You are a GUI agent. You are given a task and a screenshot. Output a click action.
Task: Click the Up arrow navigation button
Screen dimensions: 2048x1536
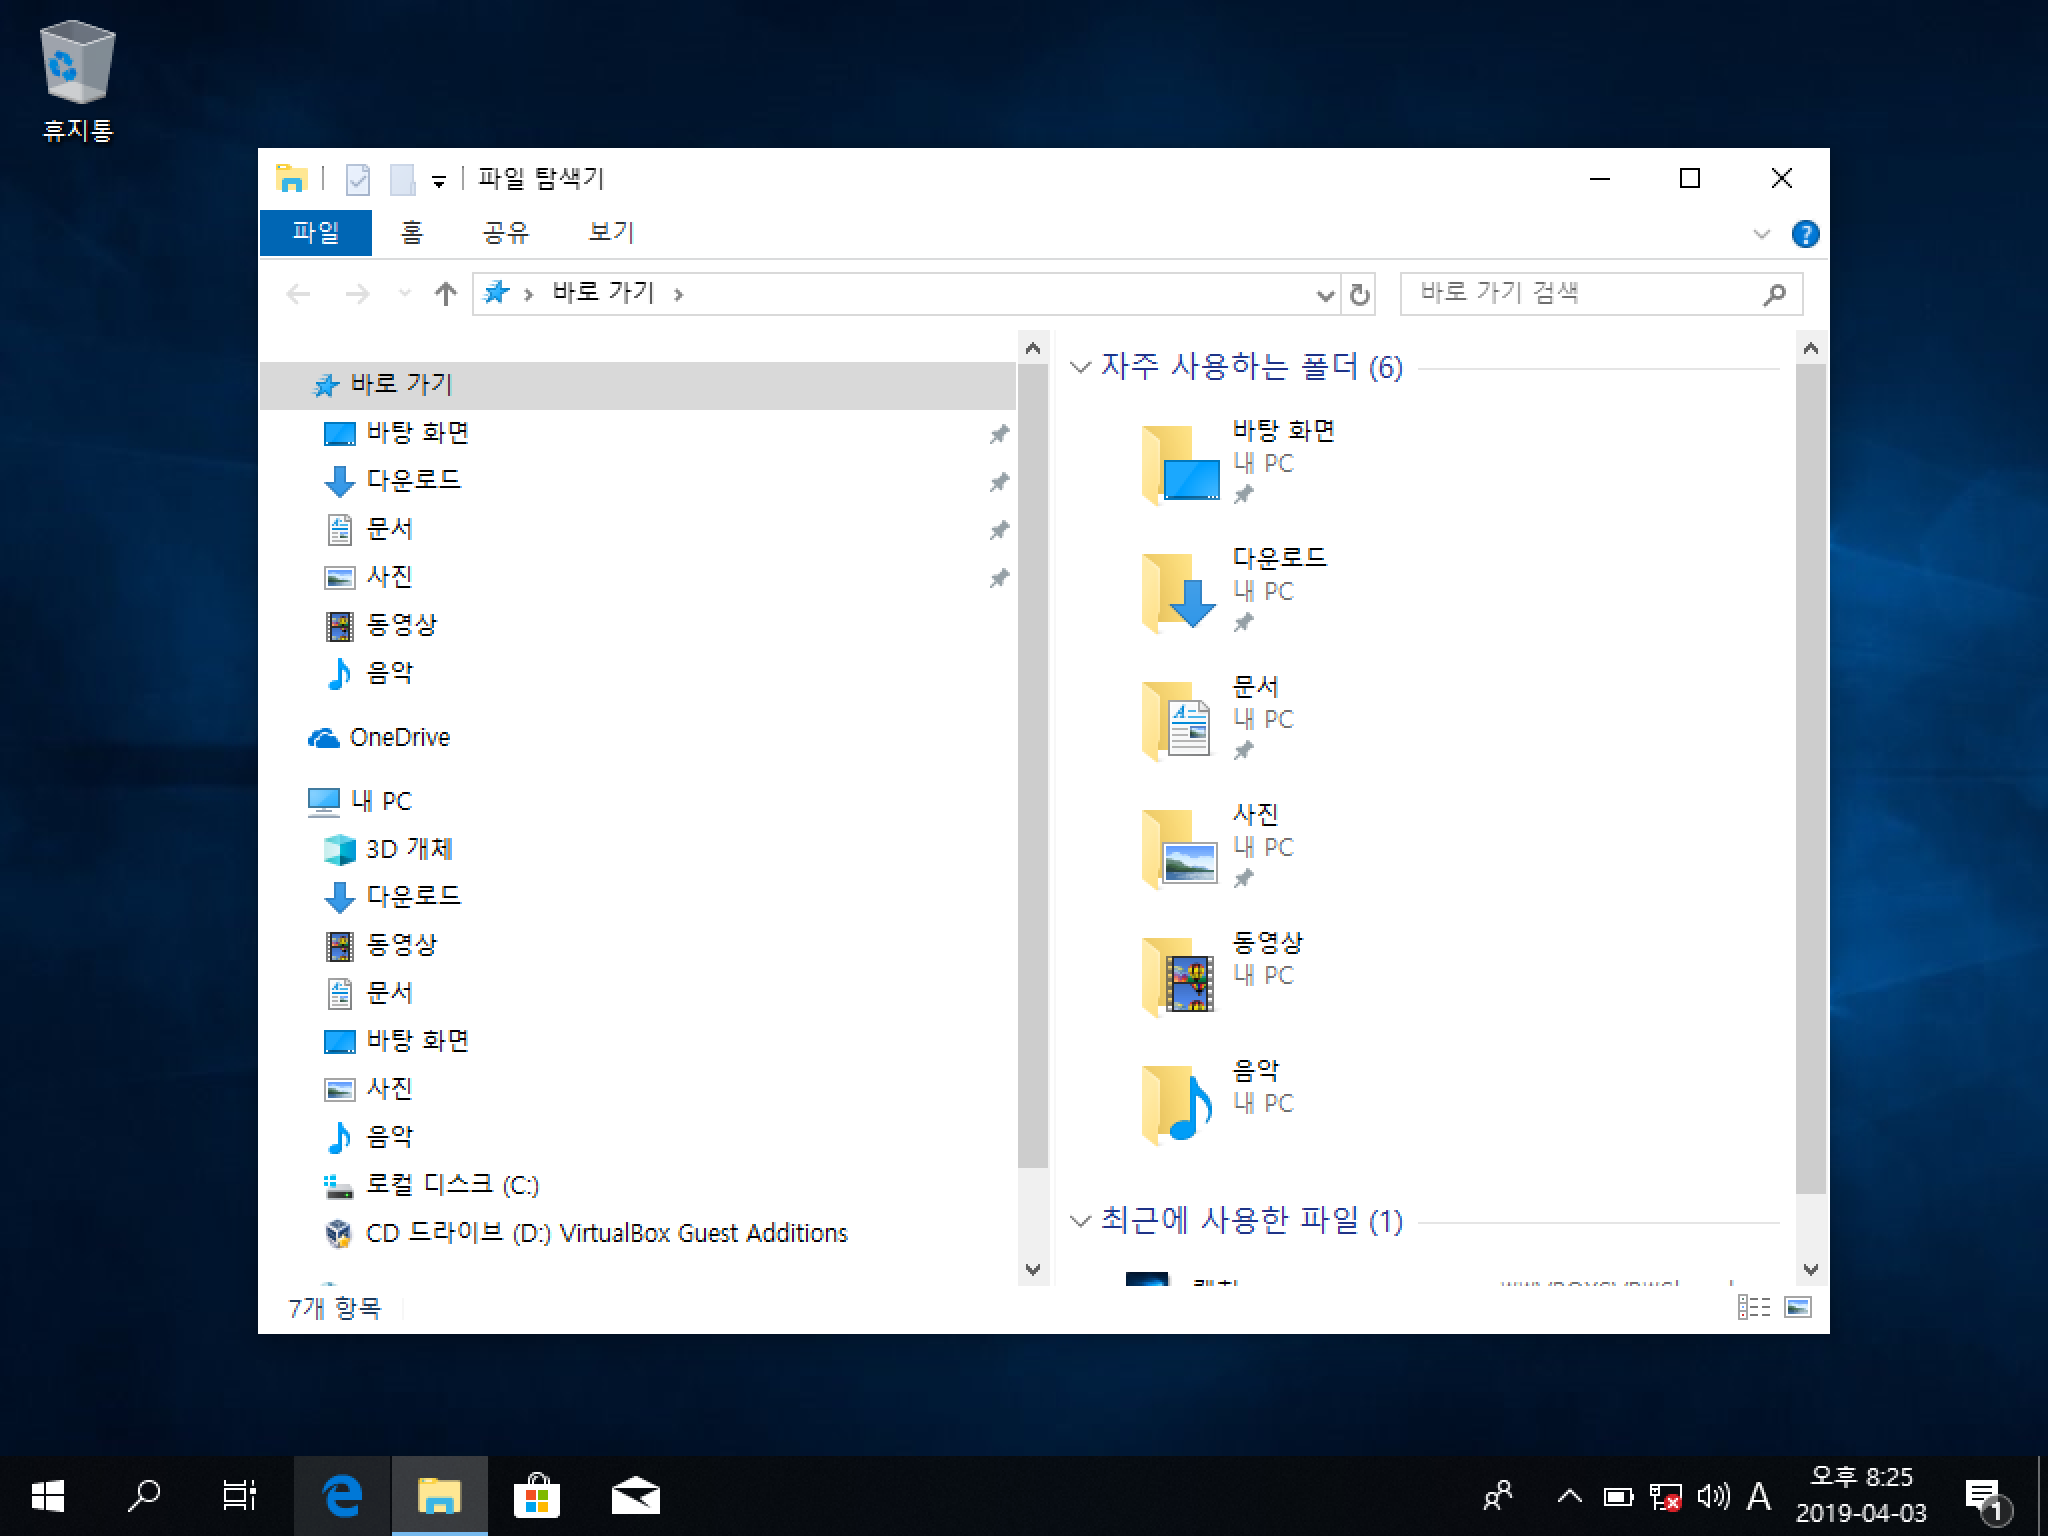point(446,294)
